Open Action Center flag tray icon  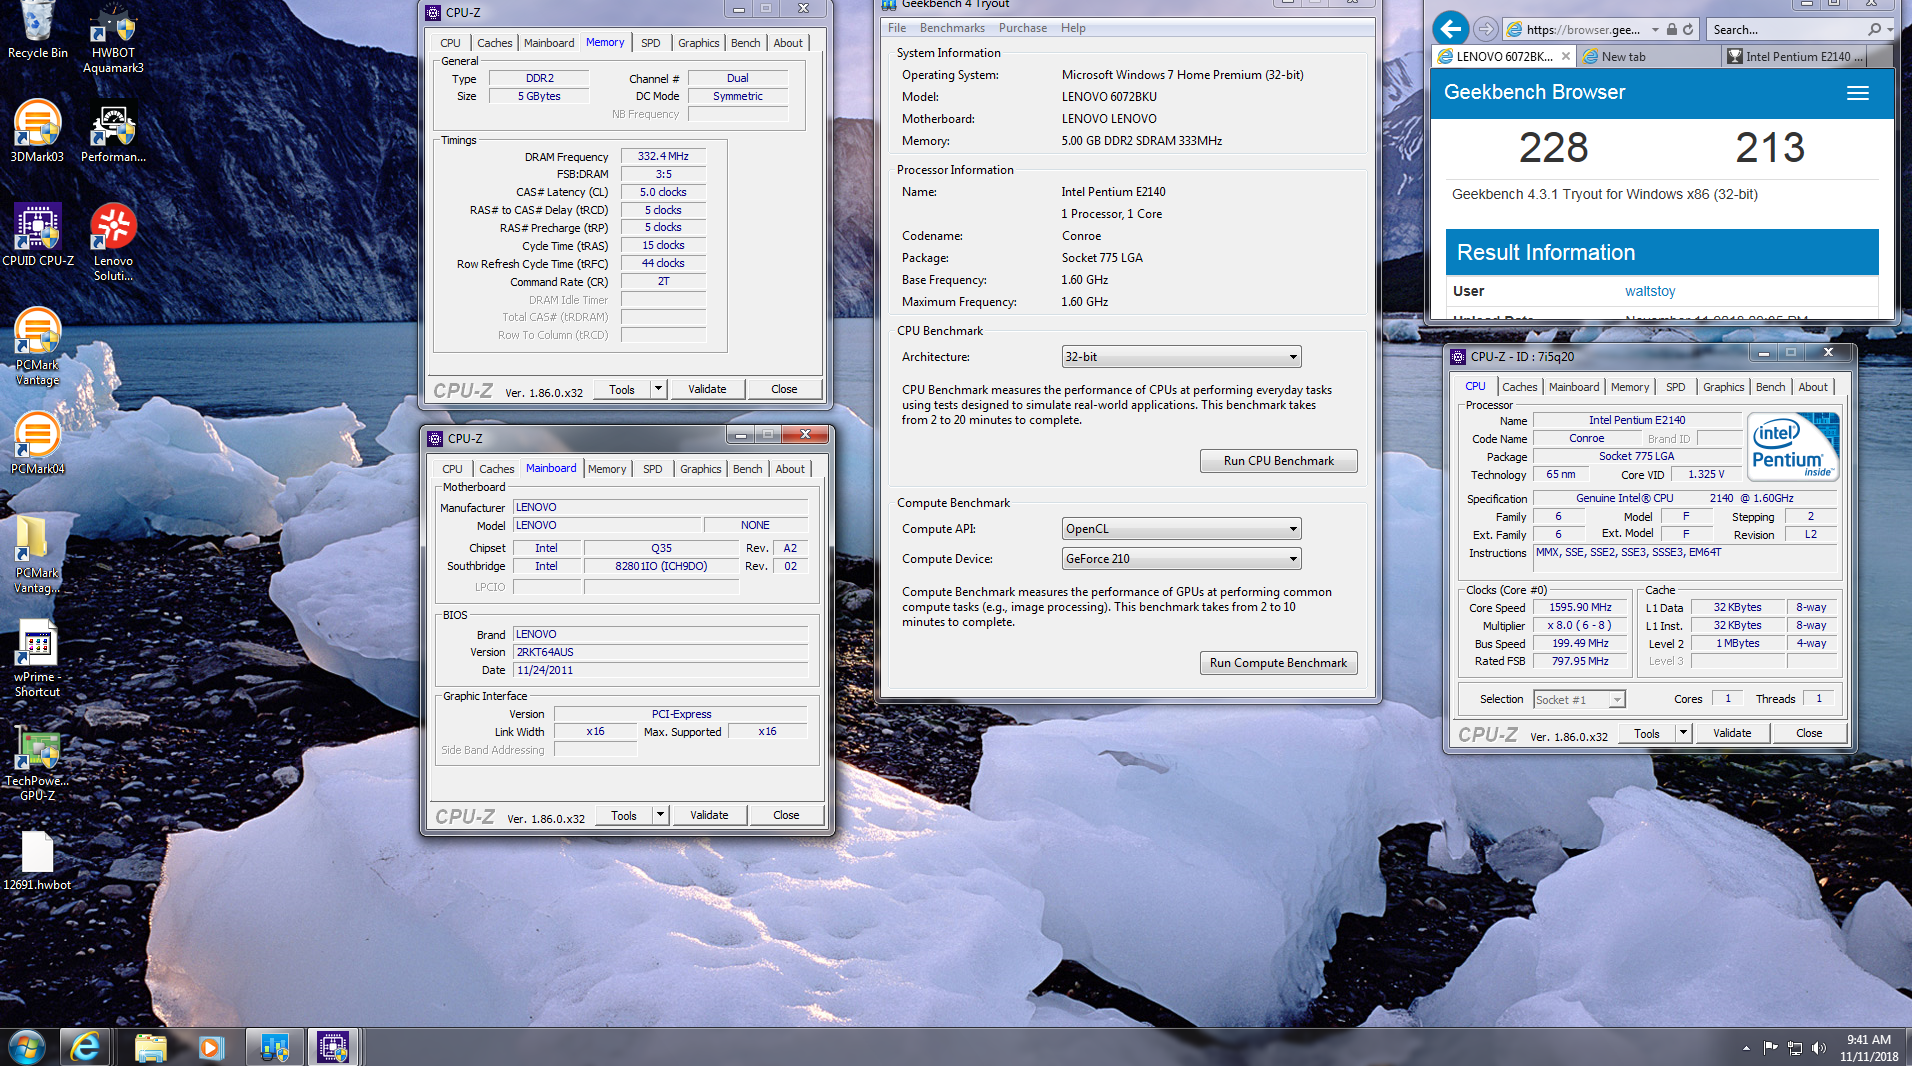coord(1771,1048)
